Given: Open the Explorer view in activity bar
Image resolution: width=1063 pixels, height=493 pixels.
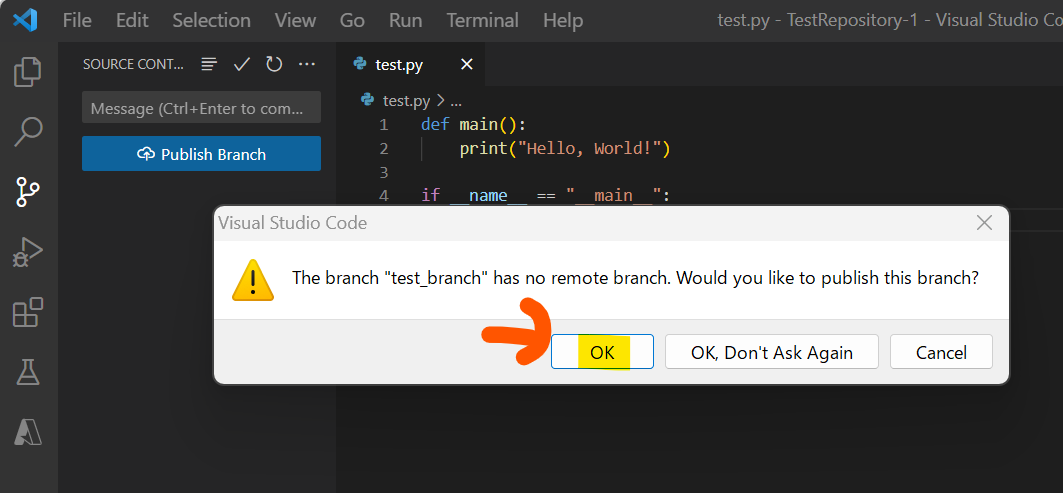Looking at the screenshot, I should coord(28,72).
